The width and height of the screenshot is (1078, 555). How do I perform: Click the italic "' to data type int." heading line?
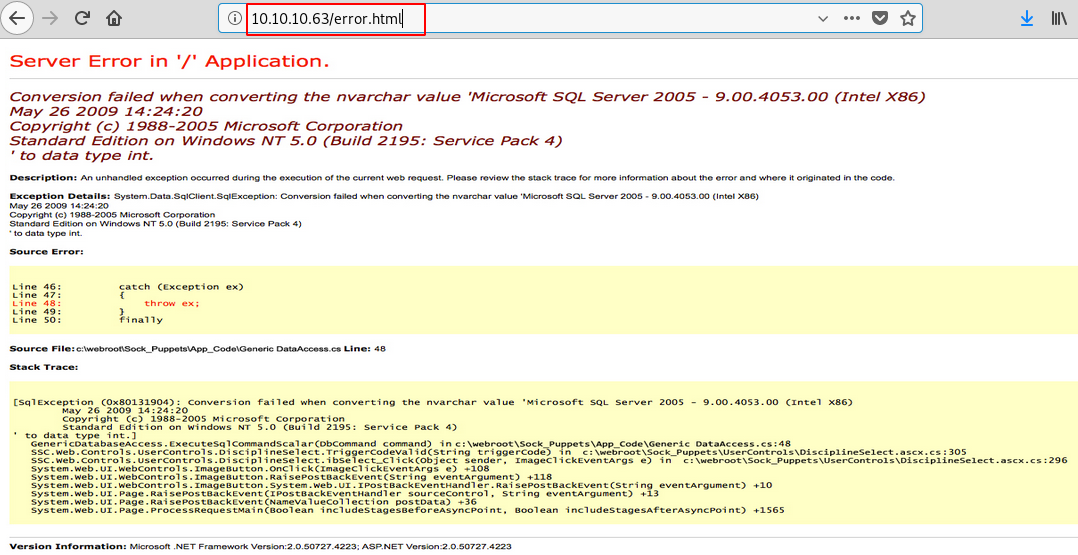(x=82, y=156)
